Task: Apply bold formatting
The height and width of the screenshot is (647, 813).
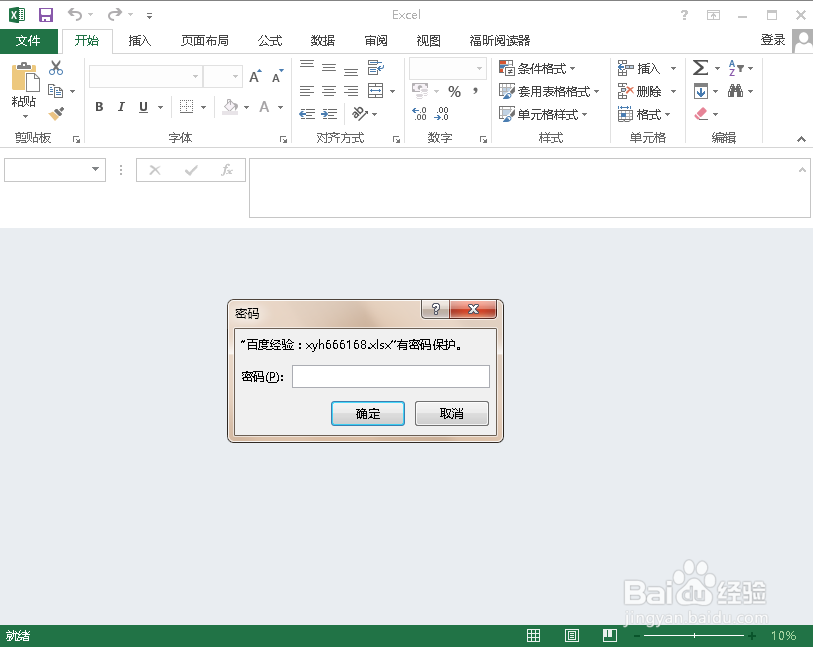Action: pyautogui.click(x=98, y=106)
